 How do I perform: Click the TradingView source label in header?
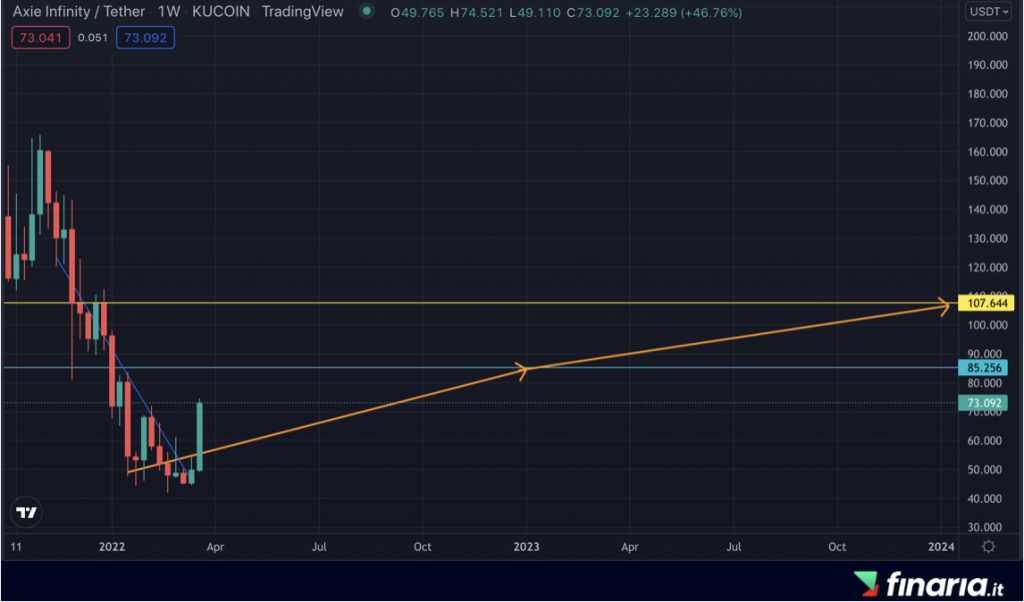click(x=302, y=12)
